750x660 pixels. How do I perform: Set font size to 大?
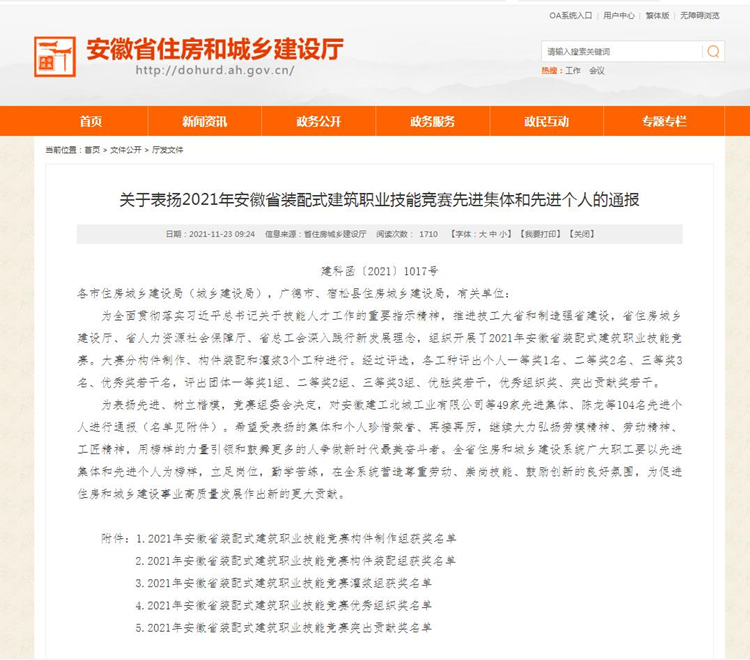[x=484, y=234]
